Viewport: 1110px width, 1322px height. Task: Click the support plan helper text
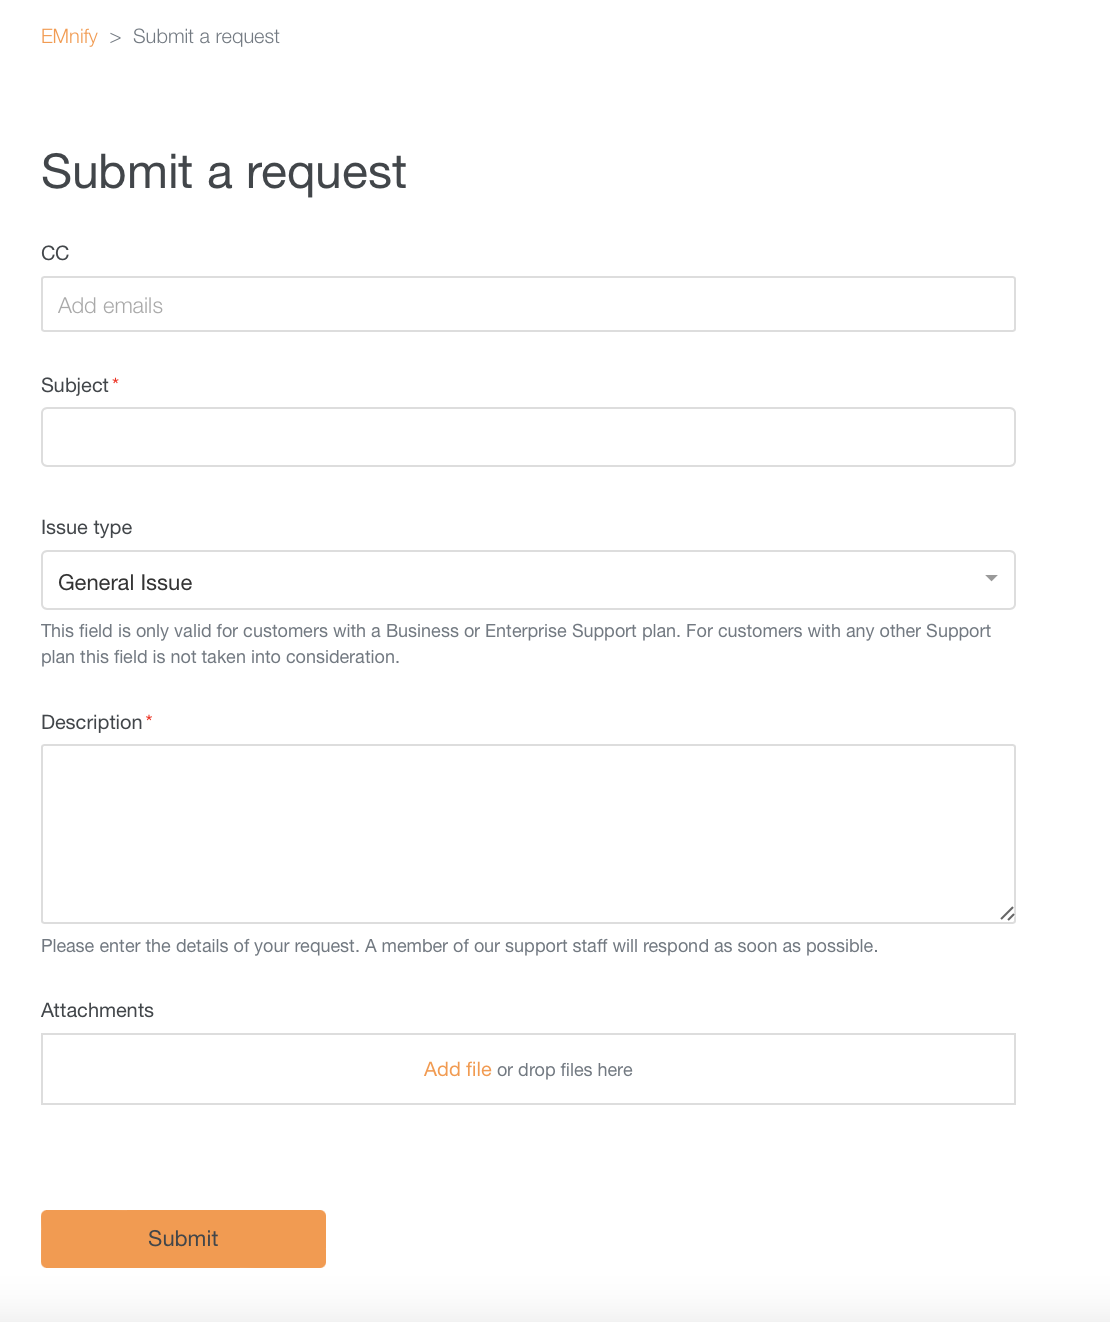point(515,643)
